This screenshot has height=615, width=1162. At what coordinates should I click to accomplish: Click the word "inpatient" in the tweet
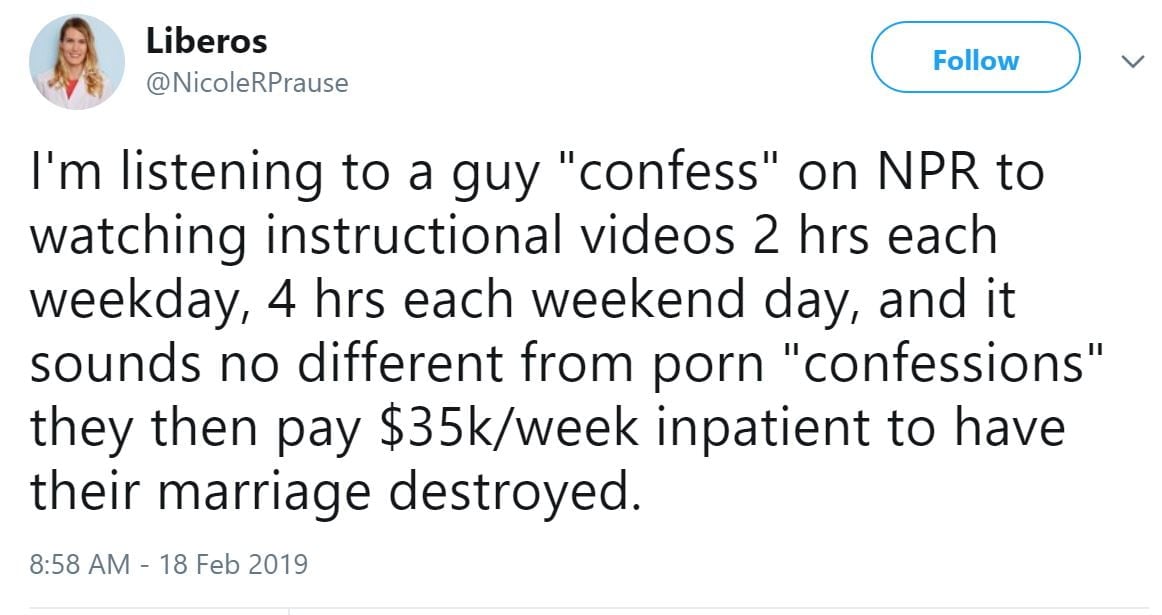click(x=767, y=428)
